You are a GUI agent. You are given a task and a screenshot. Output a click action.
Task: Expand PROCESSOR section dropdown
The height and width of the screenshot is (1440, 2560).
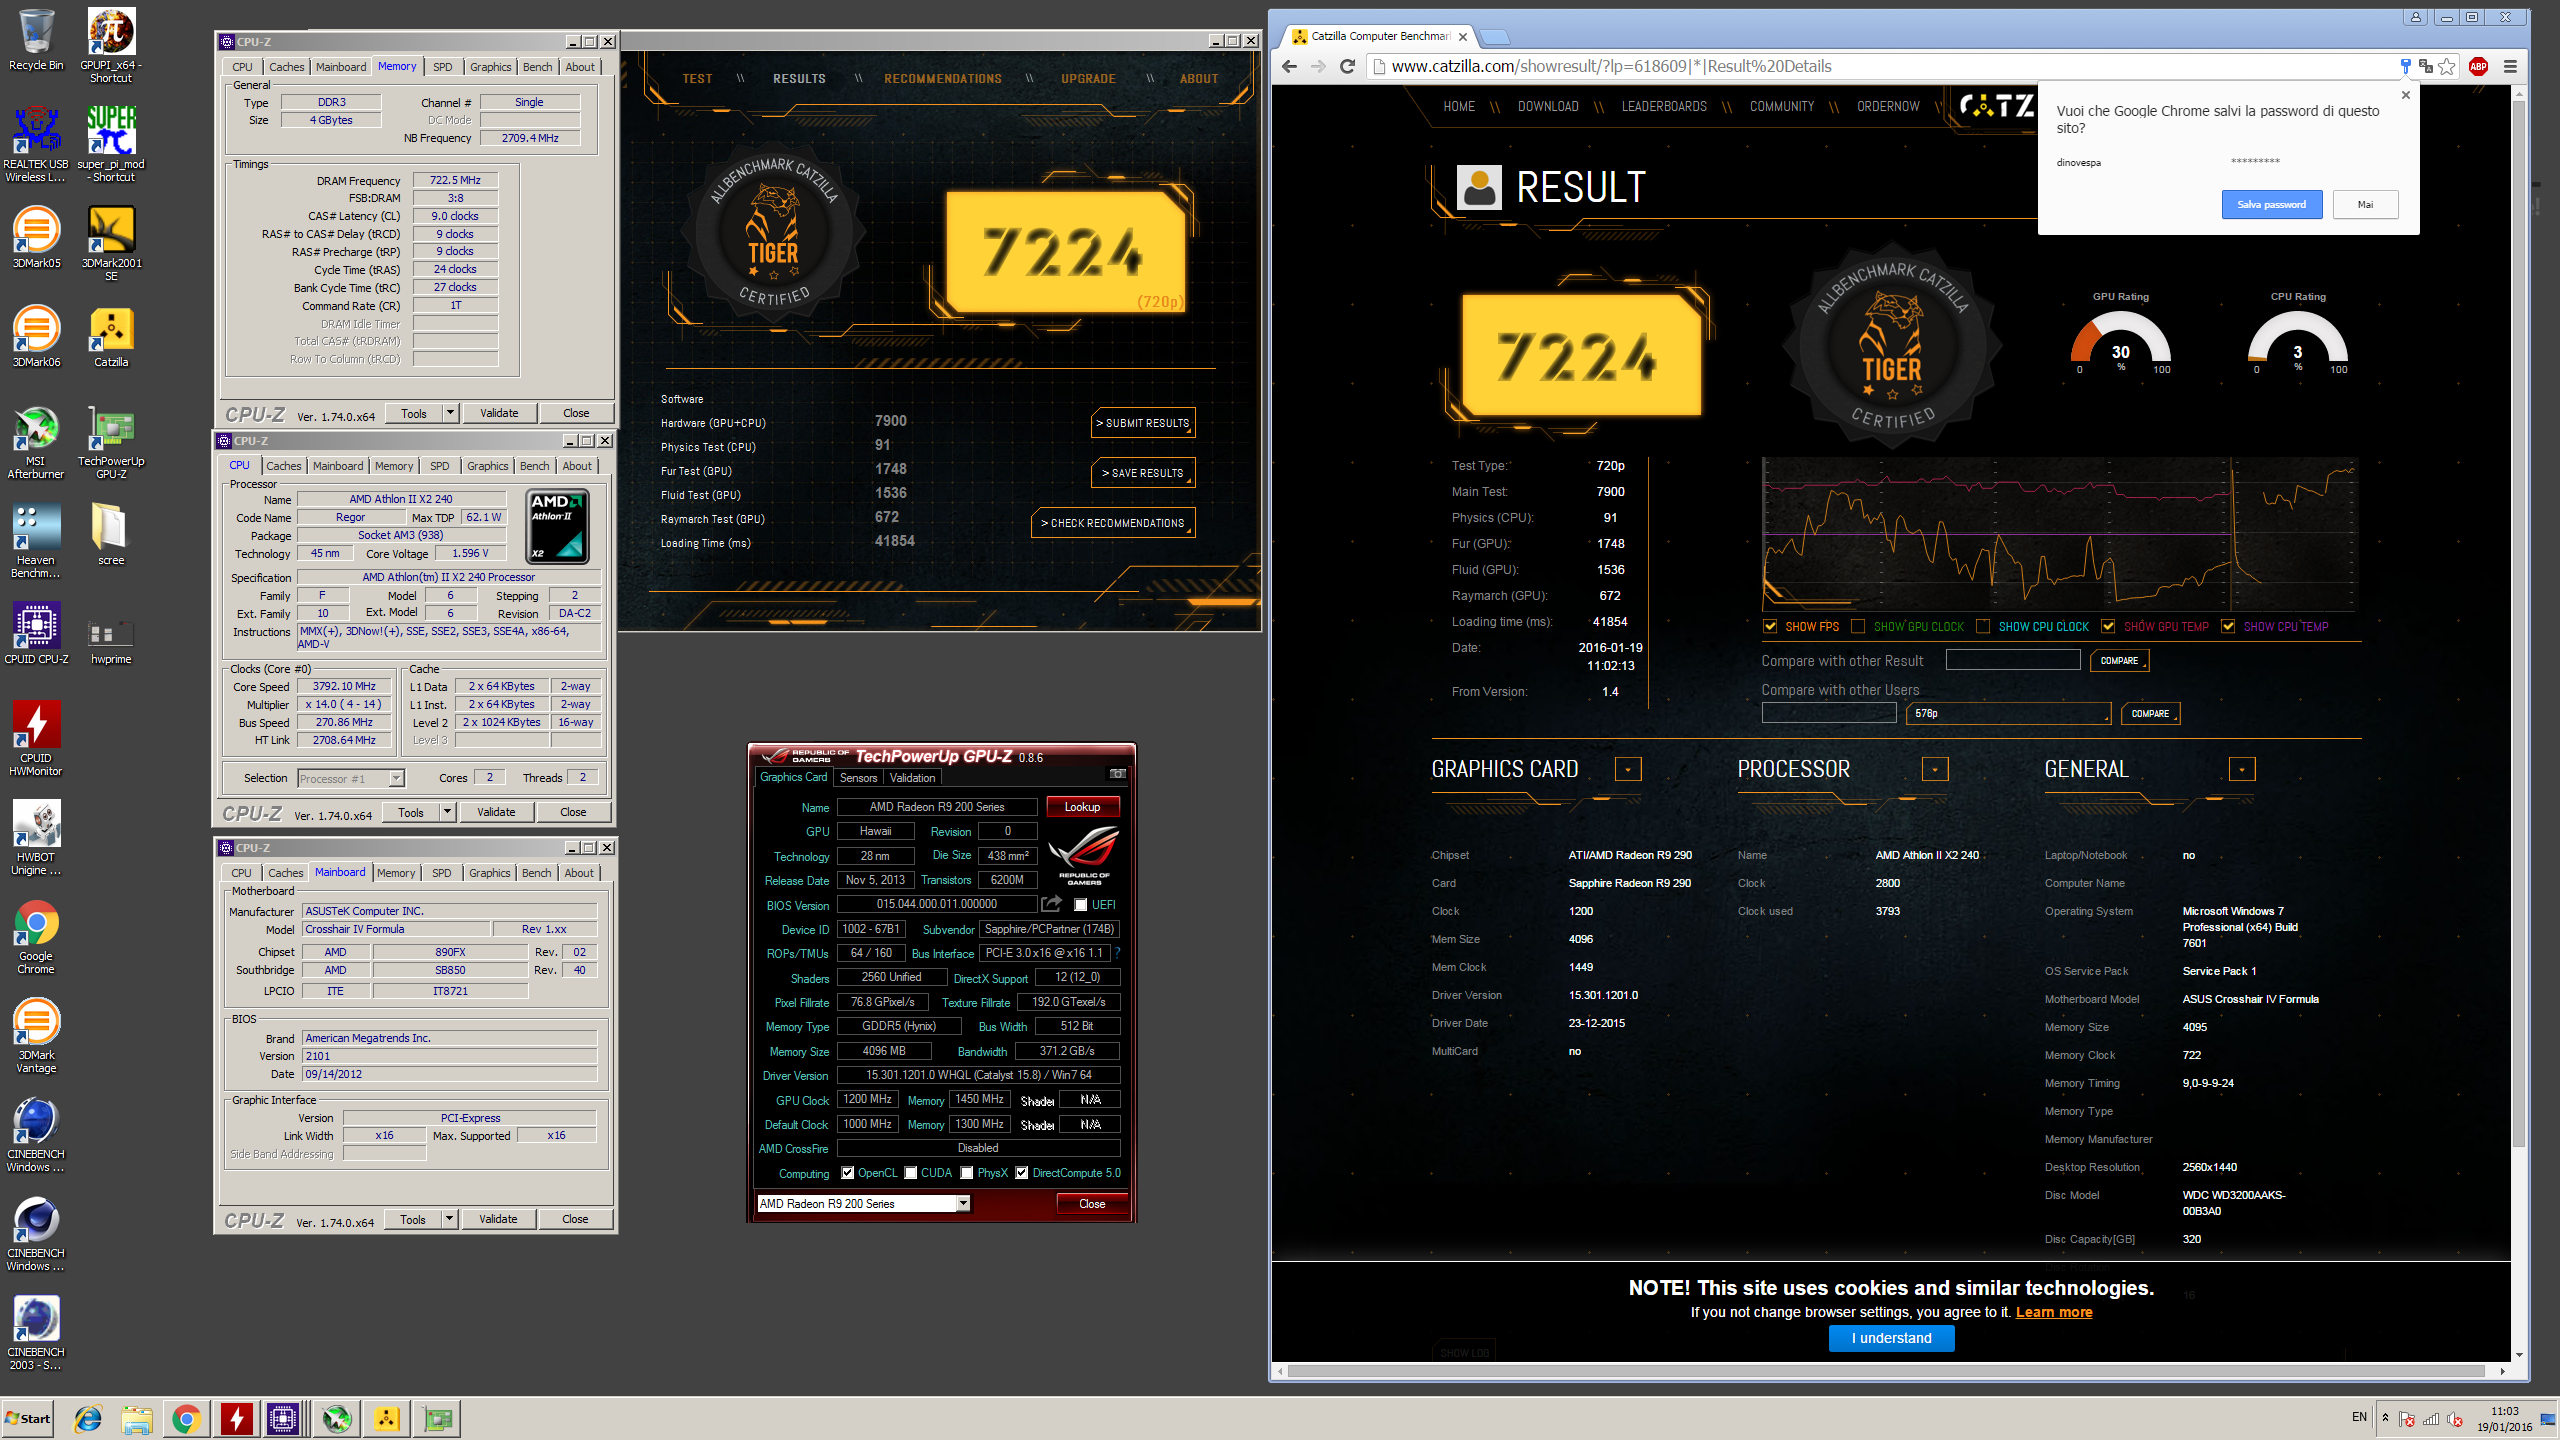(1935, 769)
